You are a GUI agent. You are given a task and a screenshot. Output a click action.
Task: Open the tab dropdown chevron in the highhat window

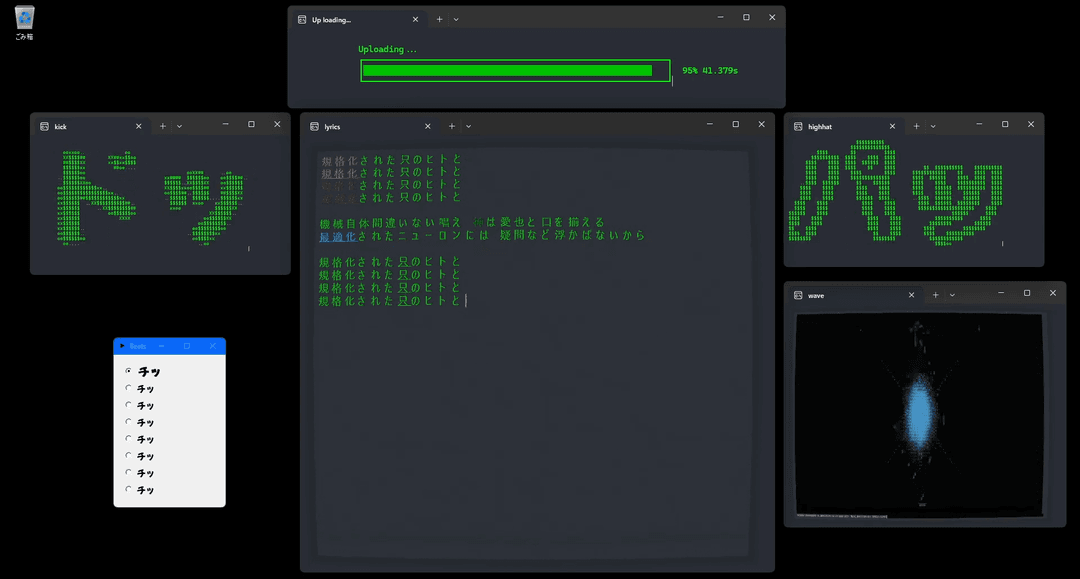pyautogui.click(x=933, y=126)
